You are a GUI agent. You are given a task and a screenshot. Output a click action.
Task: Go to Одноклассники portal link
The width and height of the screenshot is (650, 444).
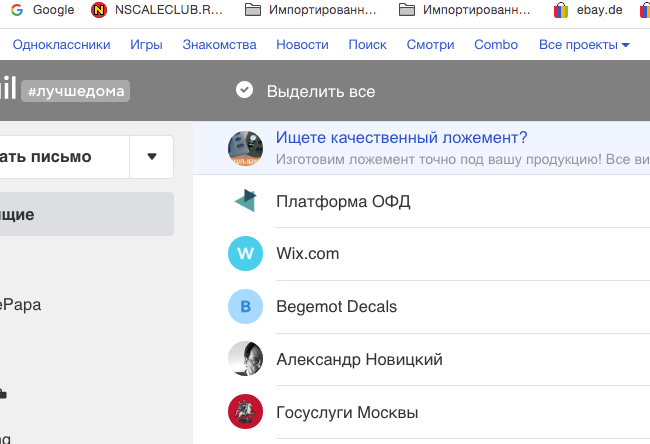point(61,44)
